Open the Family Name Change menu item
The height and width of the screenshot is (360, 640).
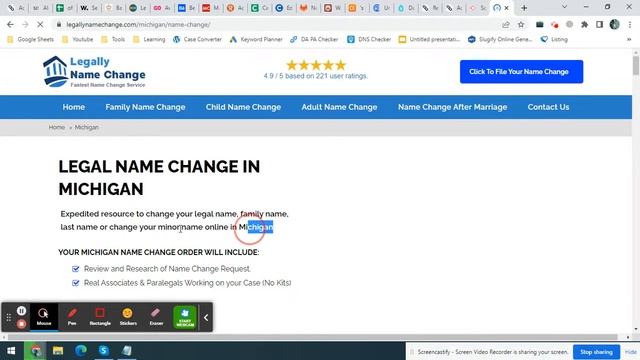pyautogui.click(x=145, y=107)
